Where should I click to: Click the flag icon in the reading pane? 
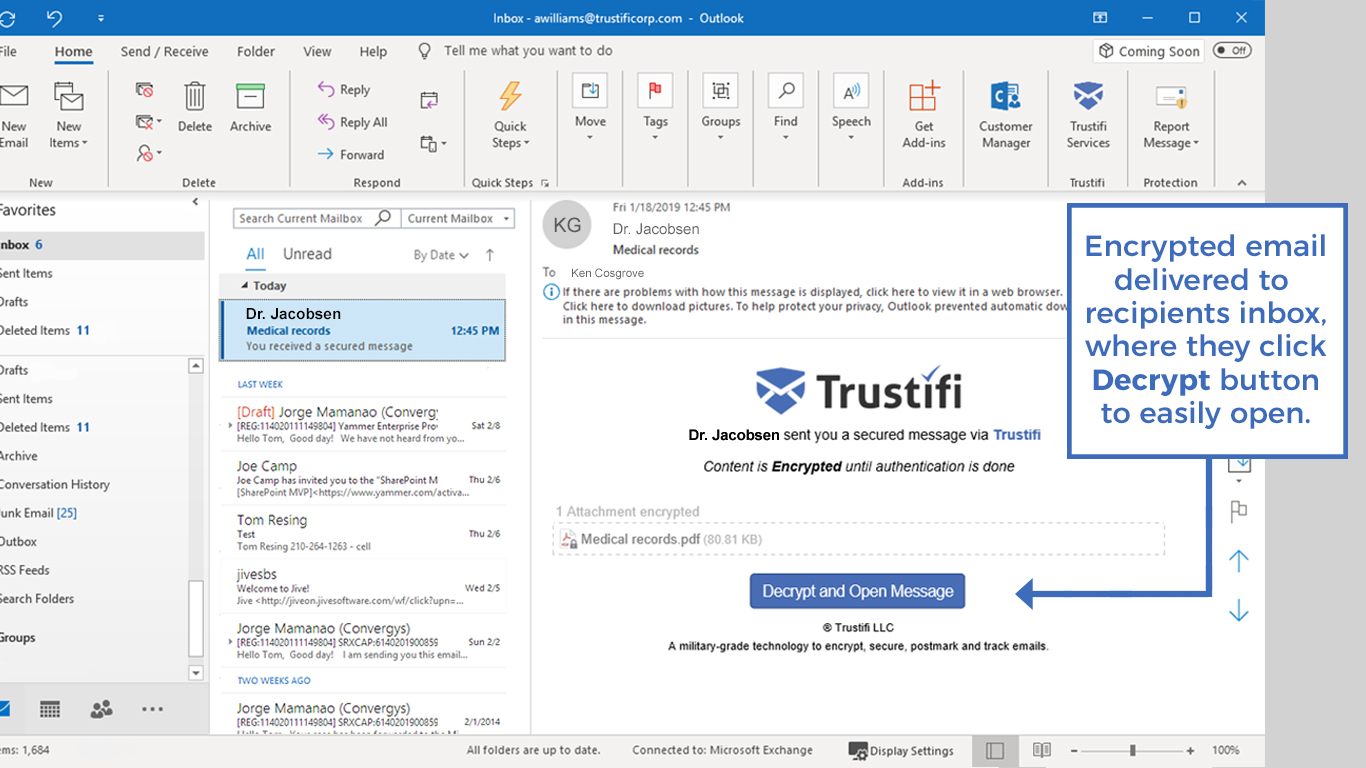(1239, 511)
